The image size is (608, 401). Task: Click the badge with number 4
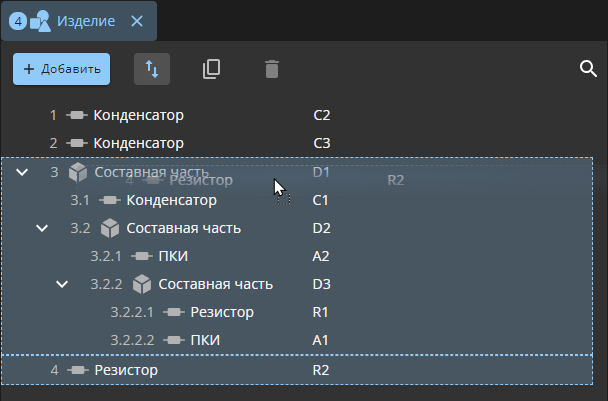pos(18,21)
